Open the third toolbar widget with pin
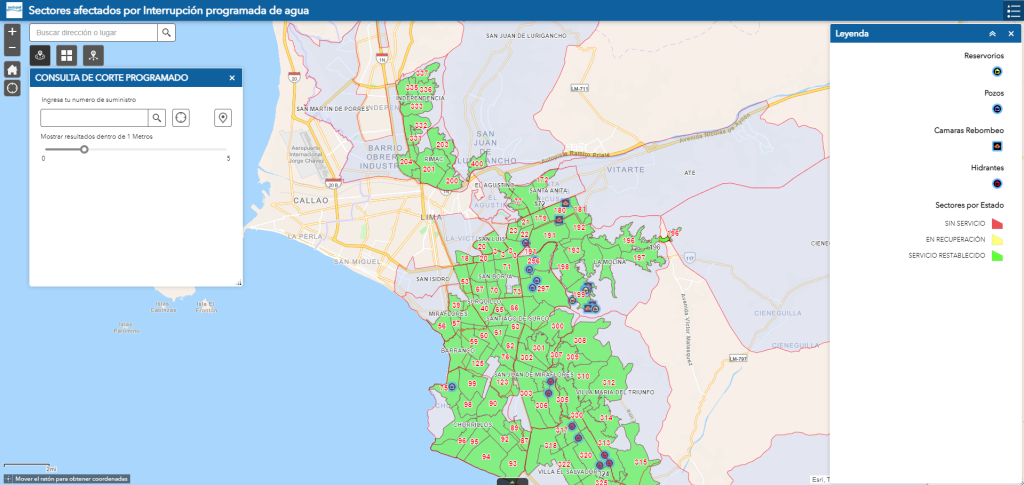The image size is (1024, 485). tap(93, 56)
